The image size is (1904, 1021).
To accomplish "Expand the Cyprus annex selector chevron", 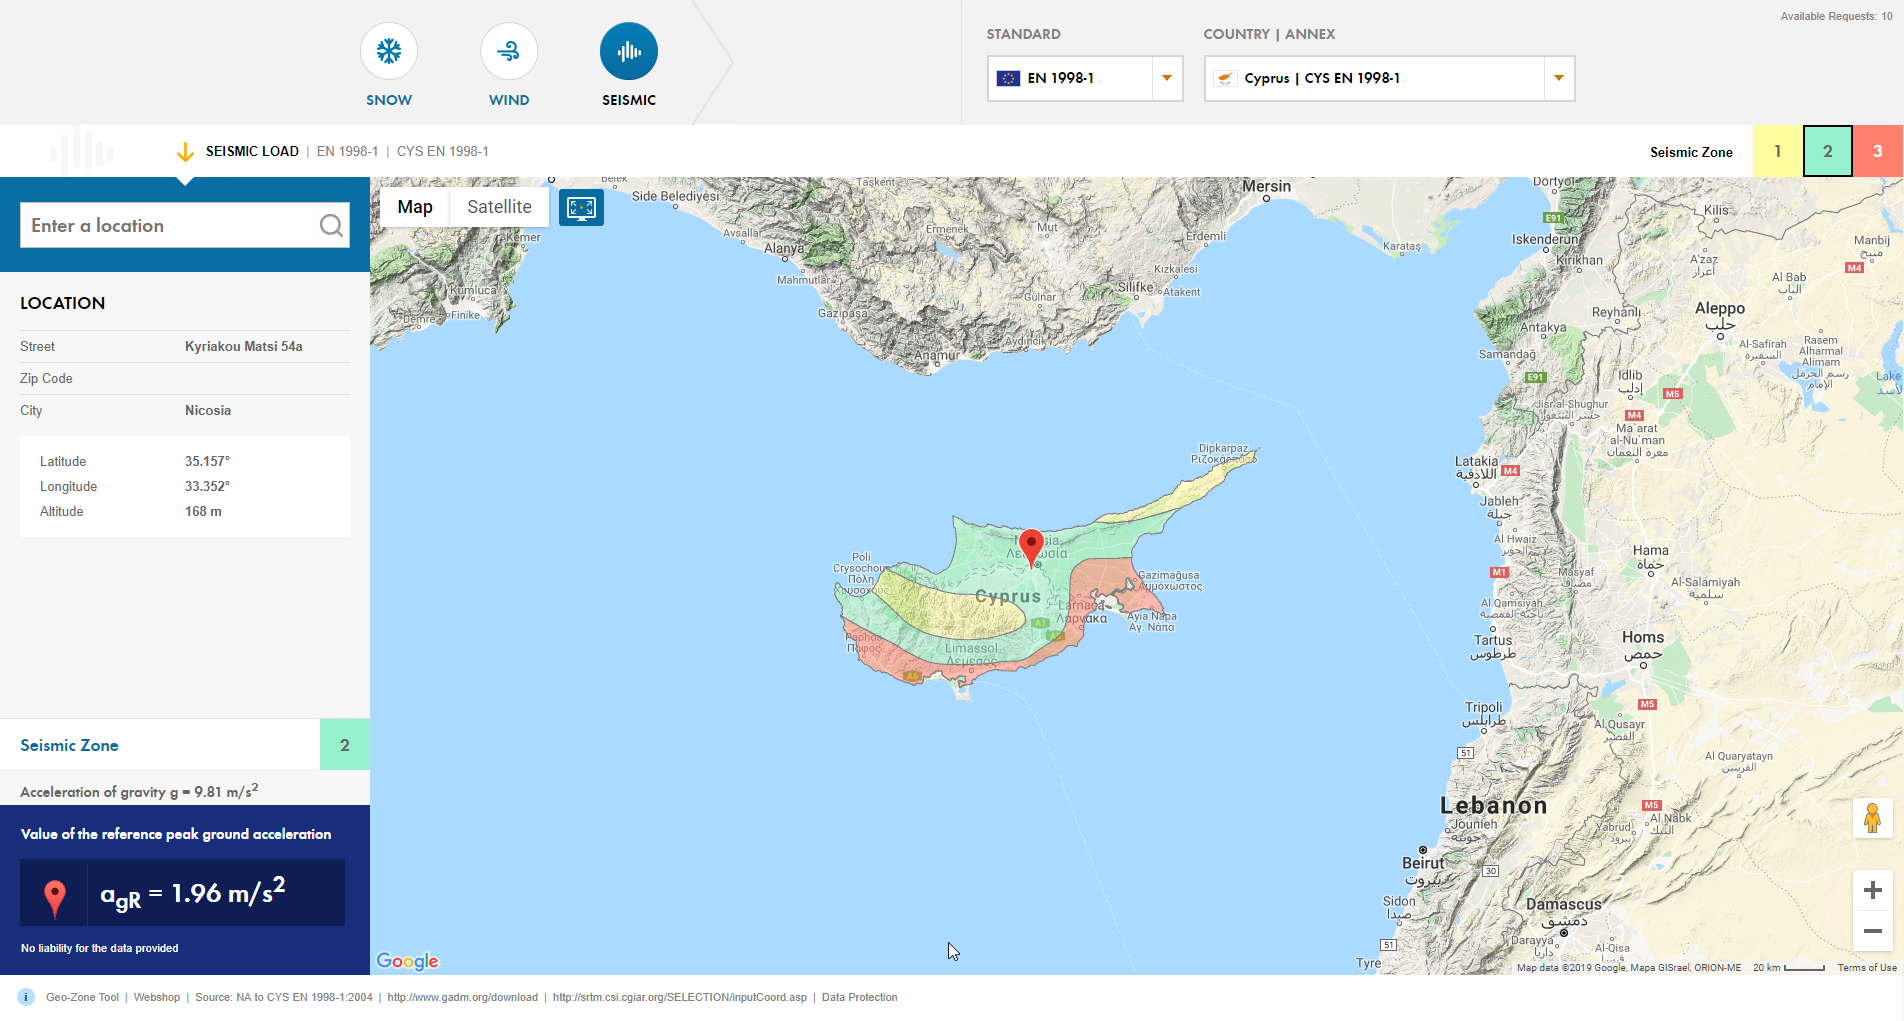I will click(x=1558, y=78).
